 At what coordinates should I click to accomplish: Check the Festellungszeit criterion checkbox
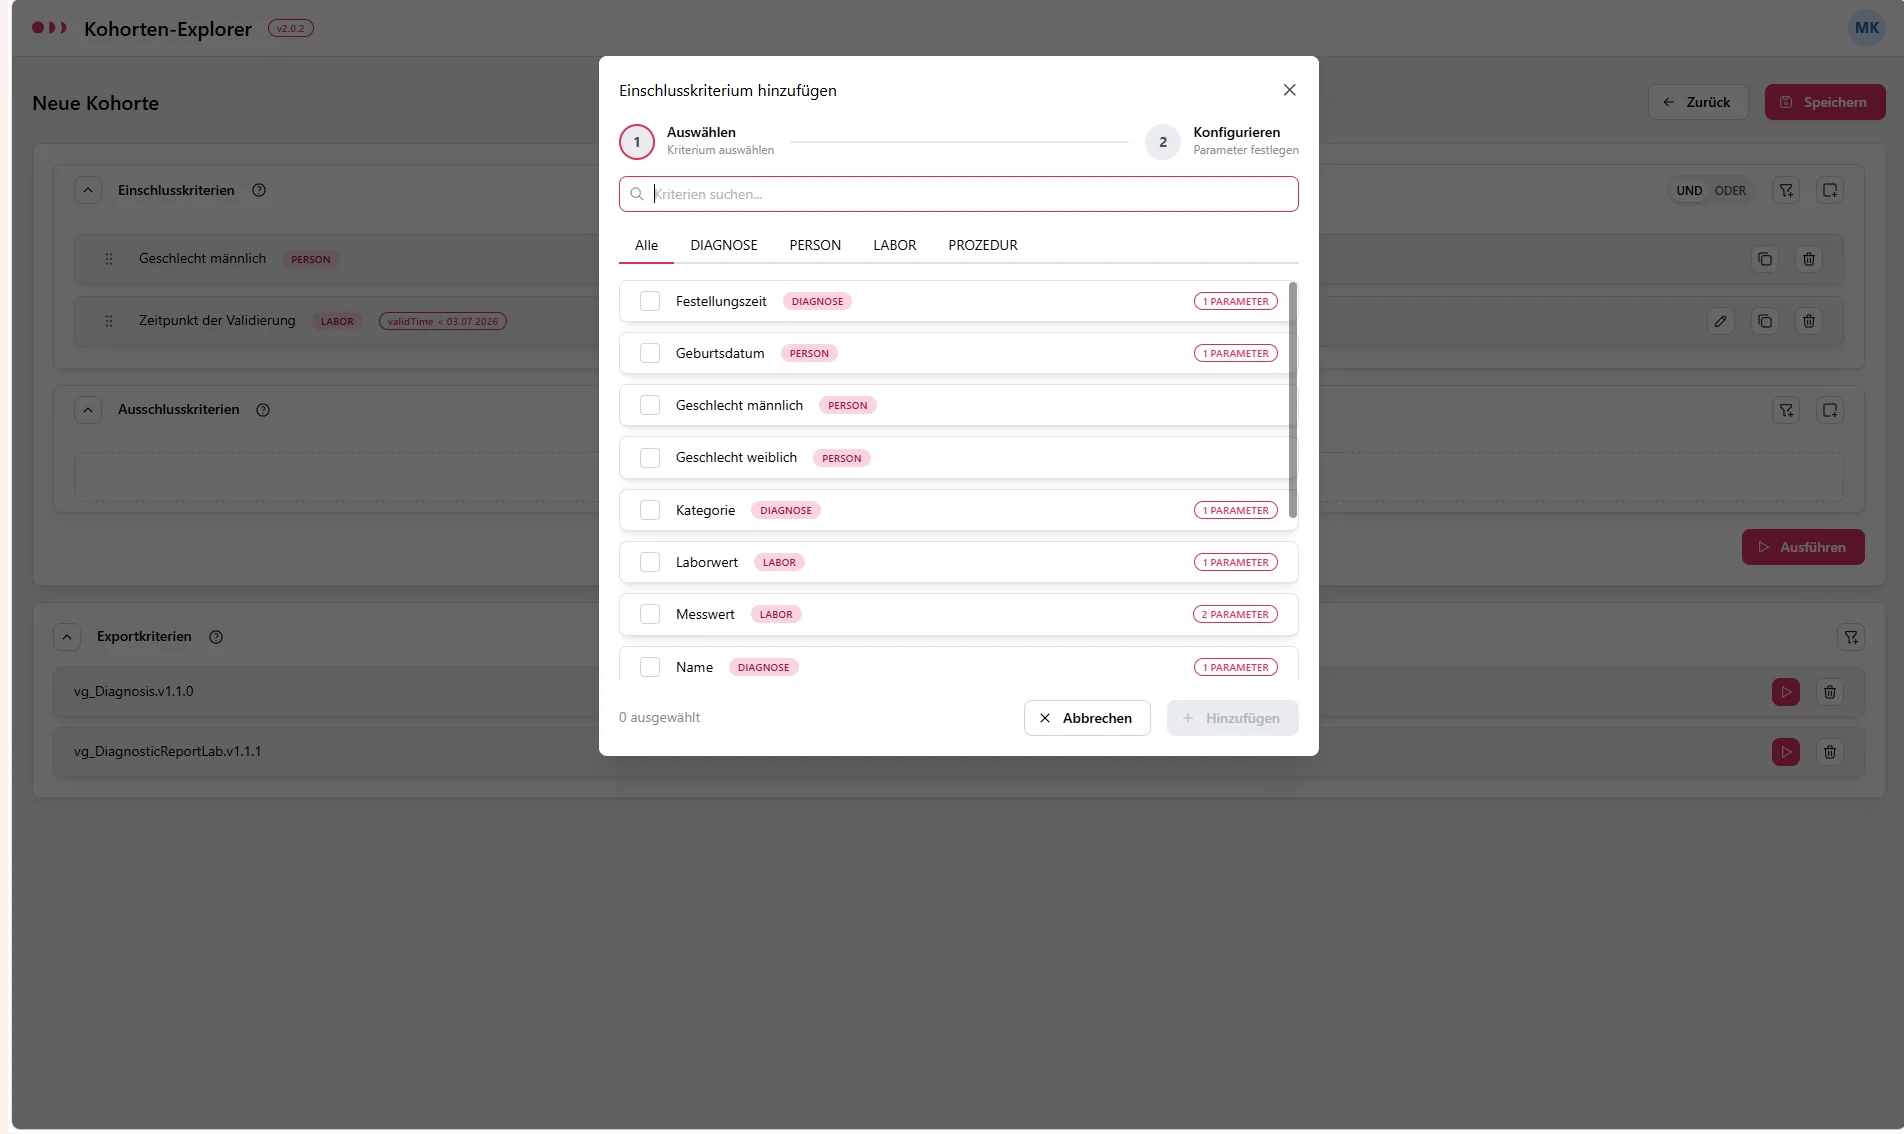650,301
